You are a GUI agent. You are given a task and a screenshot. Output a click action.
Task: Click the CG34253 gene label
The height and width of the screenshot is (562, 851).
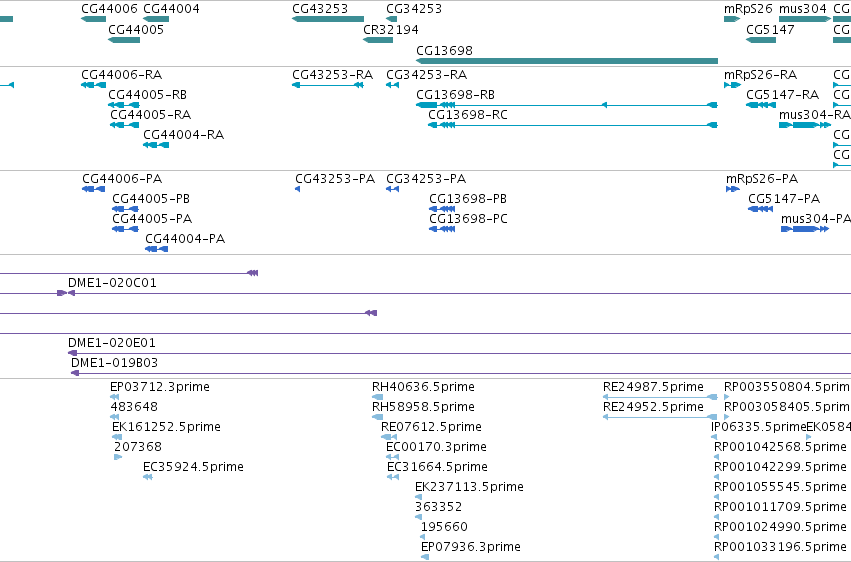pyautogui.click(x=414, y=9)
